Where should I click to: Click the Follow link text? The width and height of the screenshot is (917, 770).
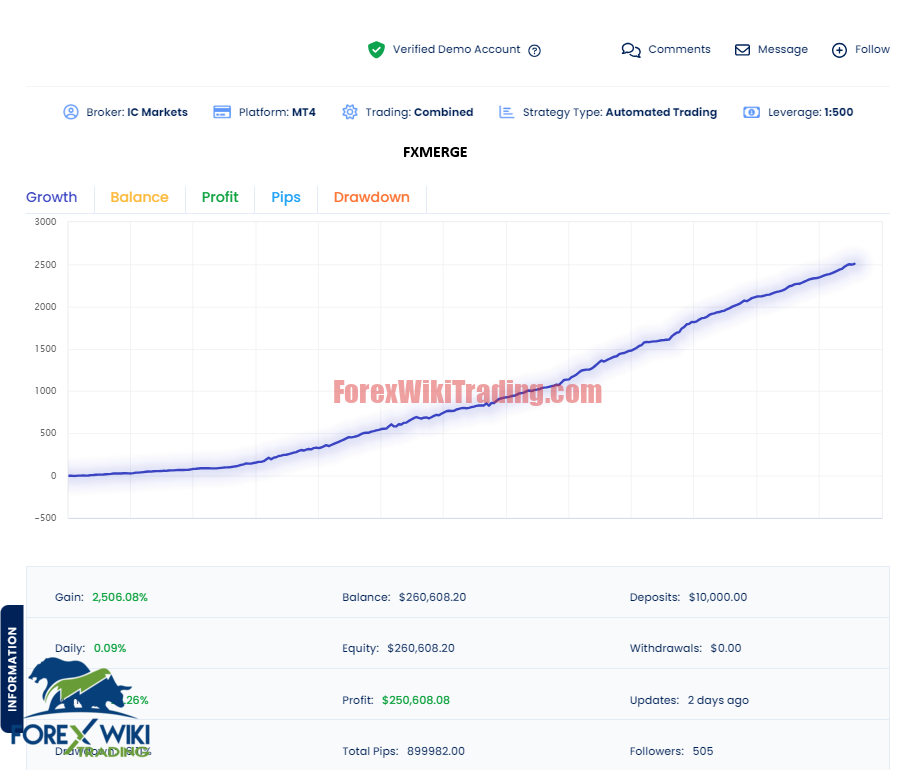point(872,49)
